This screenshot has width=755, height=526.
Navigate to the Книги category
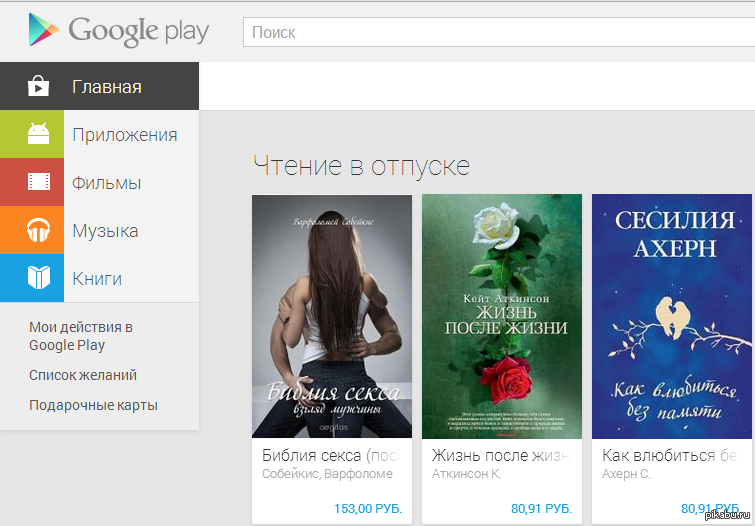point(97,279)
